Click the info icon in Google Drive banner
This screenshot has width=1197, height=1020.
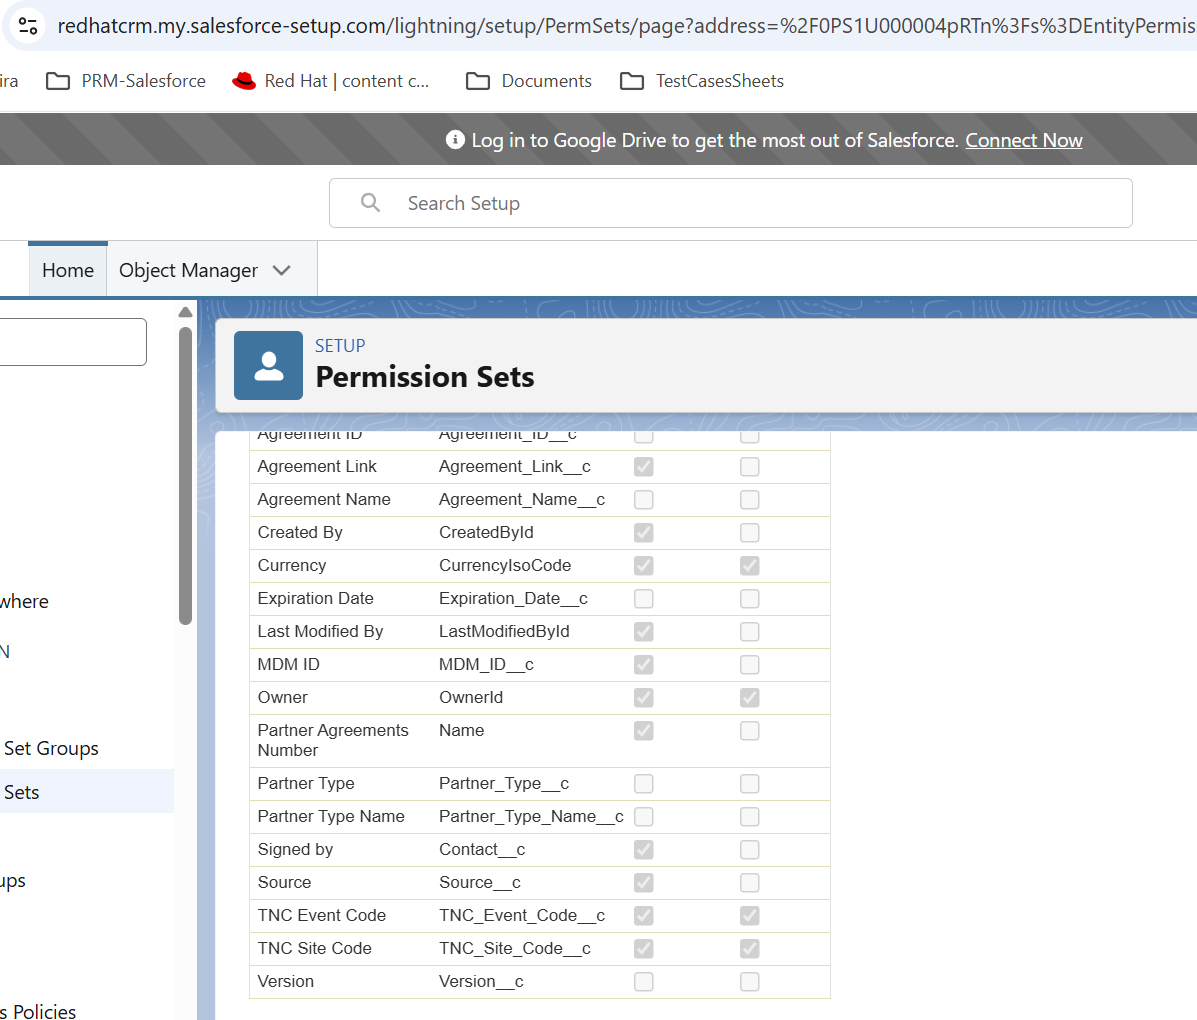tap(455, 140)
